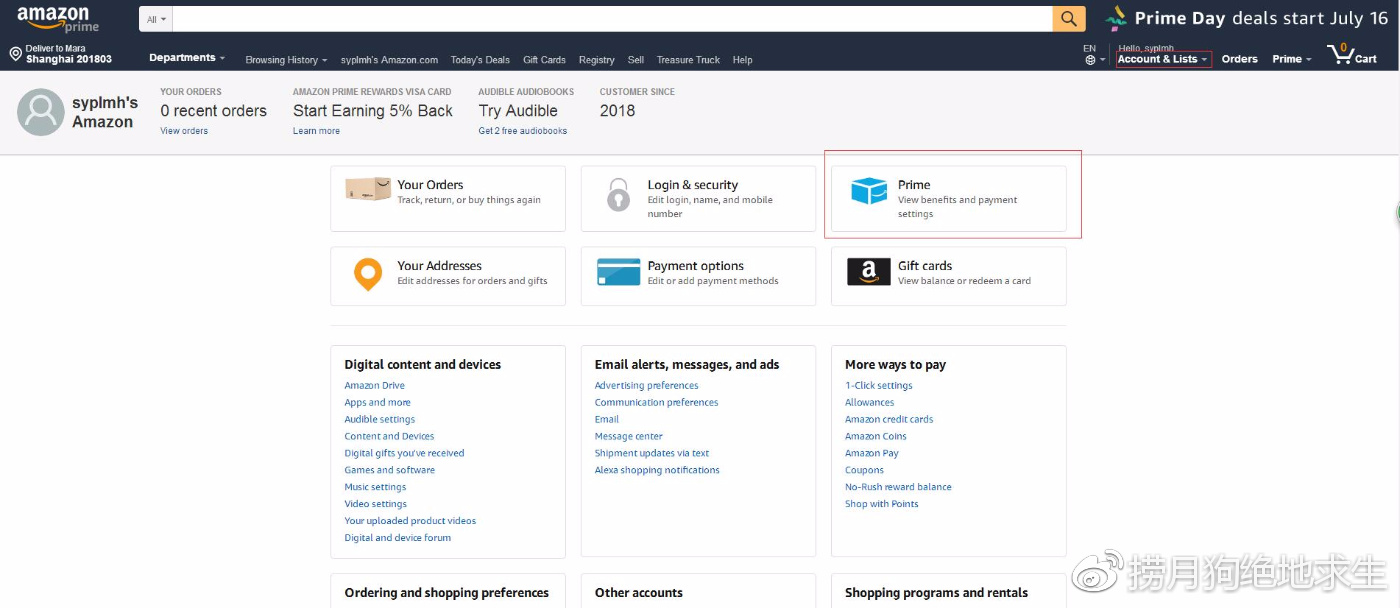Click 0 recent orders text
1400x608 pixels.
coord(213,111)
